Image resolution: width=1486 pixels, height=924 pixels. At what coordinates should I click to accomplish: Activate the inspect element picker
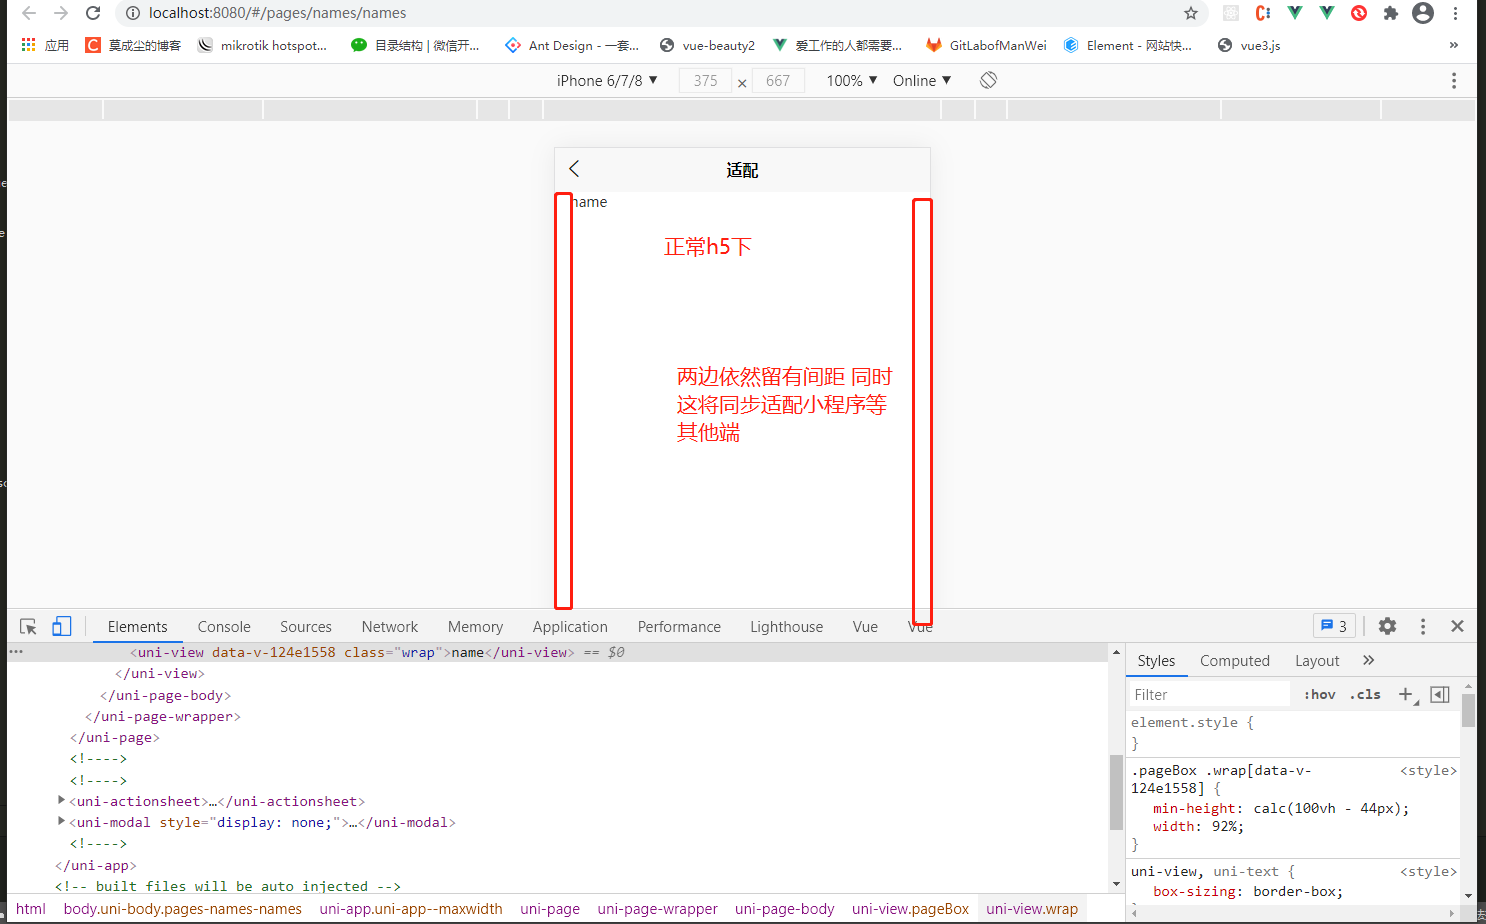click(x=28, y=627)
